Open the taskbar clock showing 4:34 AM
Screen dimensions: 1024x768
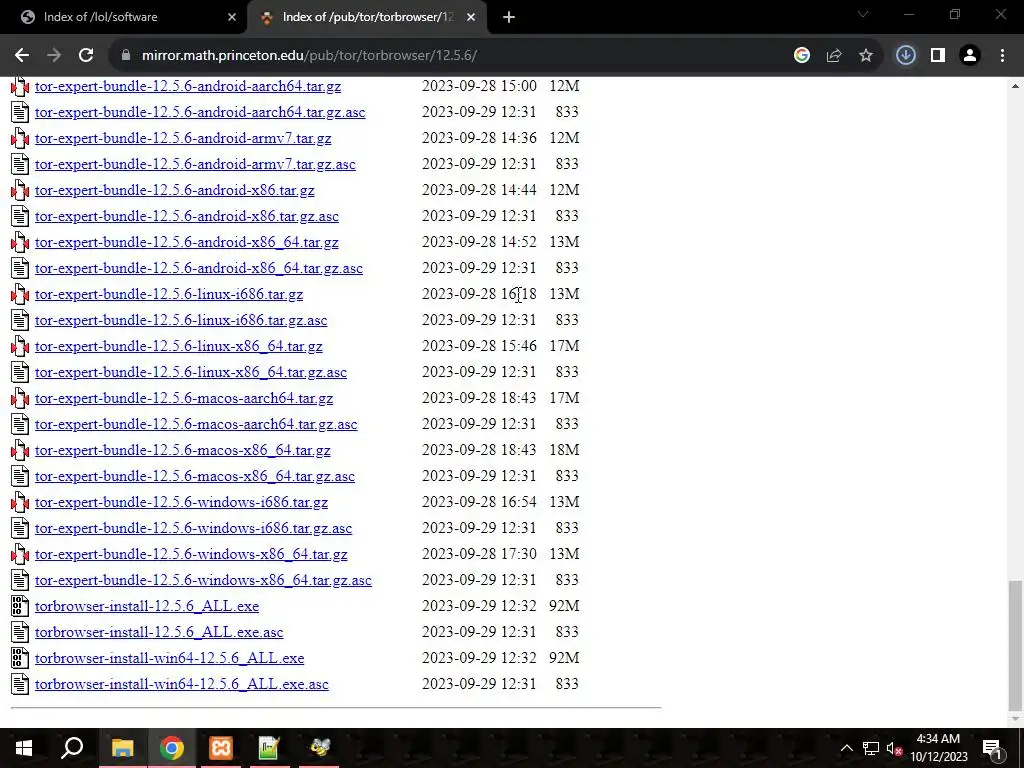coord(939,748)
